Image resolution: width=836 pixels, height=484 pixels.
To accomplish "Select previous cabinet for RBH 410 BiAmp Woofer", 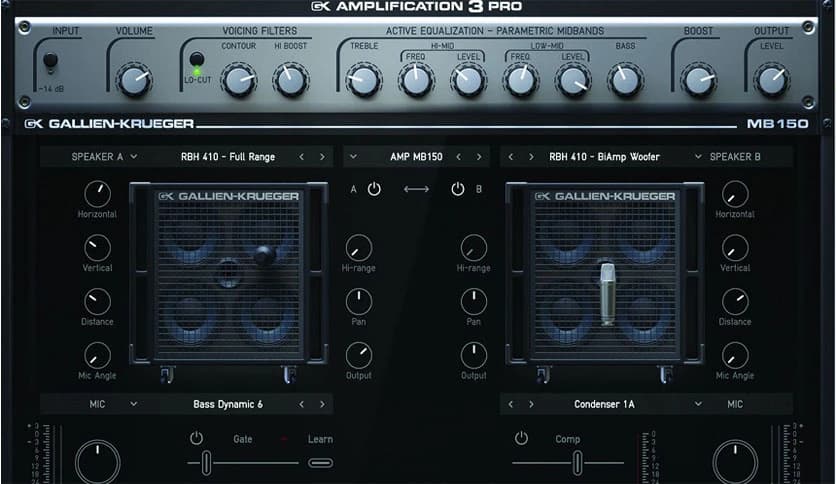I will 510,157.
